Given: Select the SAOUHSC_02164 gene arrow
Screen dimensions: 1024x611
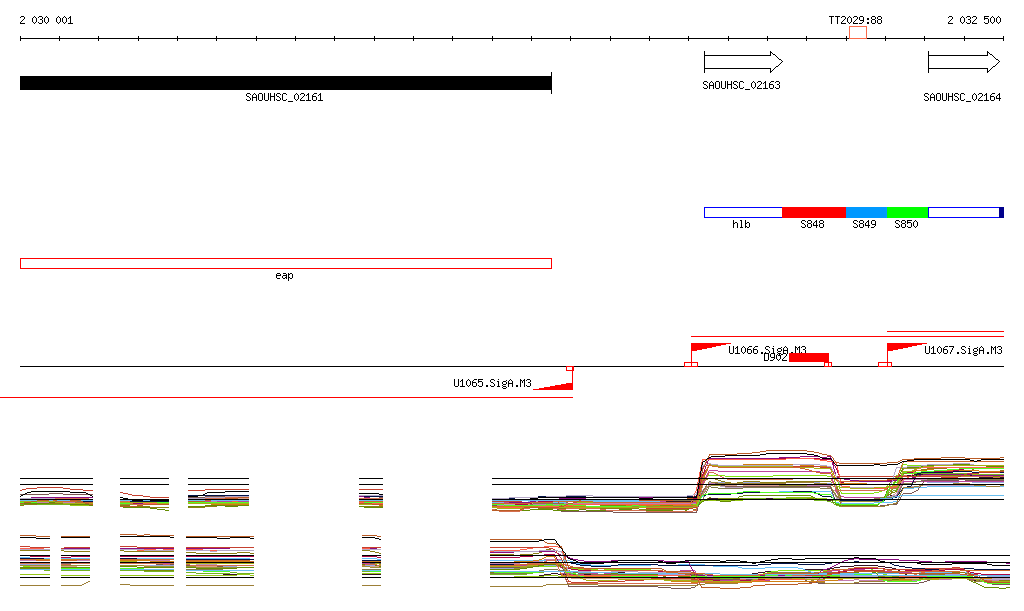Looking at the screenshot, I should point(964,62).
